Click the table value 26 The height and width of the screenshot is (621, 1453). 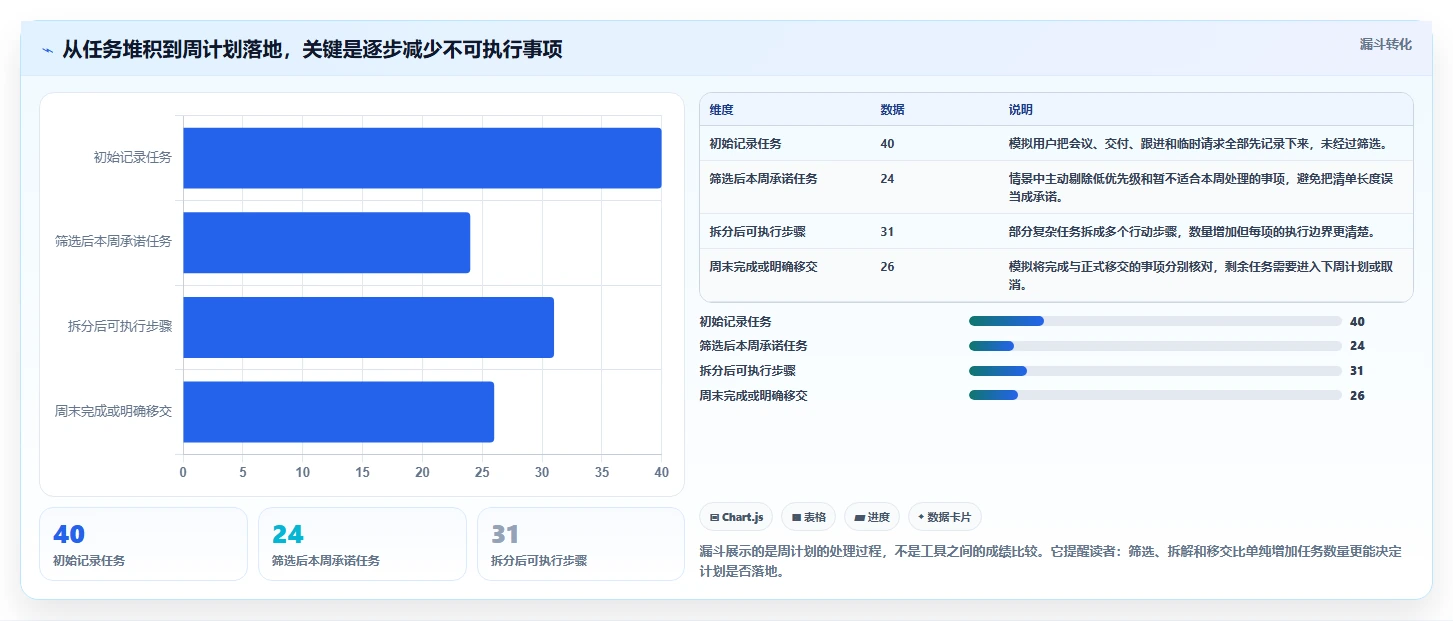point(887,266)
